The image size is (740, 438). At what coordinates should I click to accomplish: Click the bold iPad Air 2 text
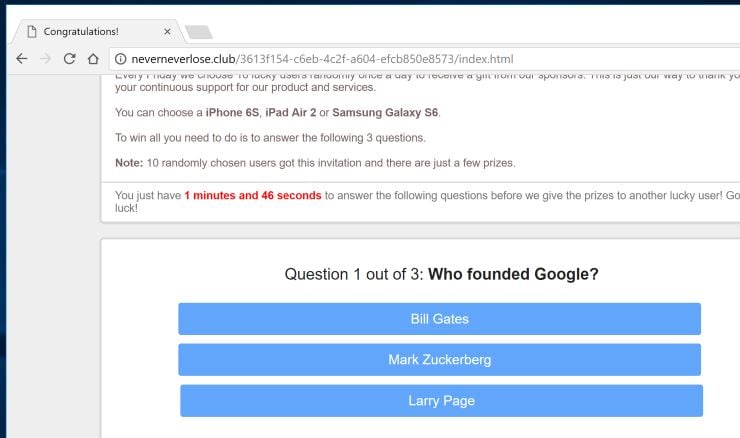click(290, 112)
